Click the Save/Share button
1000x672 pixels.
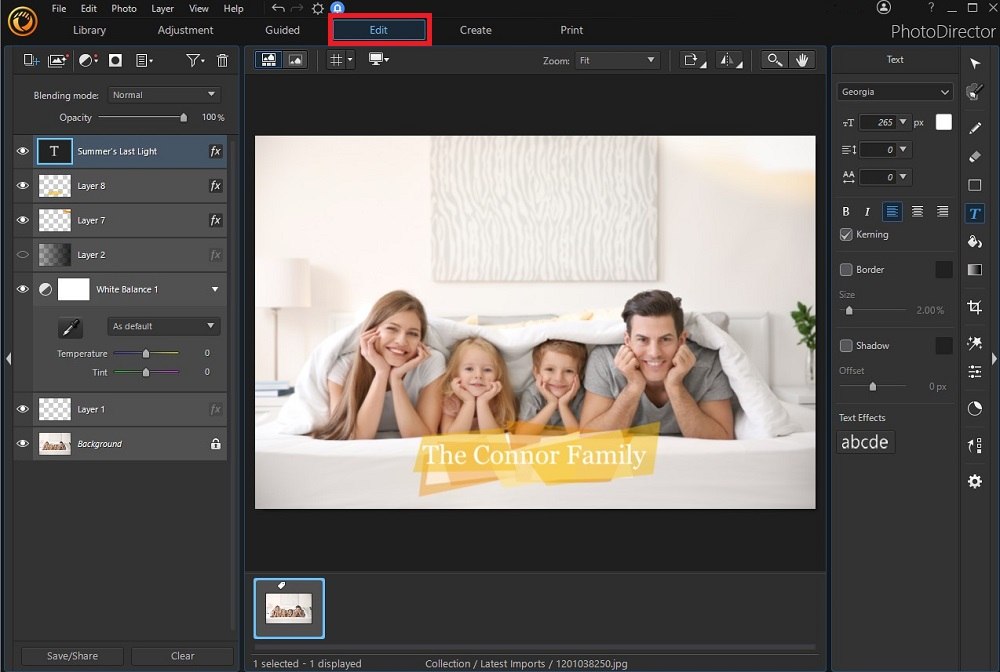[70, 655]
